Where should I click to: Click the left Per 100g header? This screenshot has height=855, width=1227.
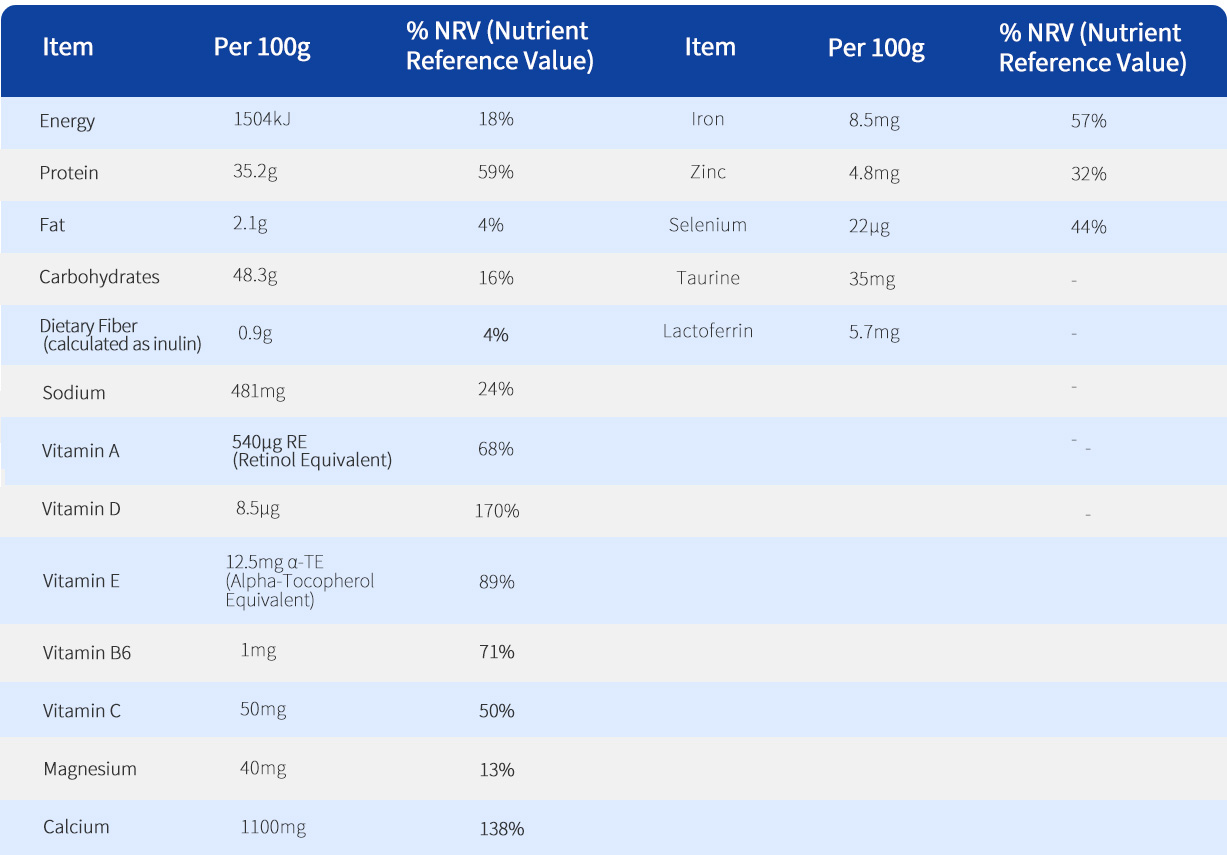(262, 48)
